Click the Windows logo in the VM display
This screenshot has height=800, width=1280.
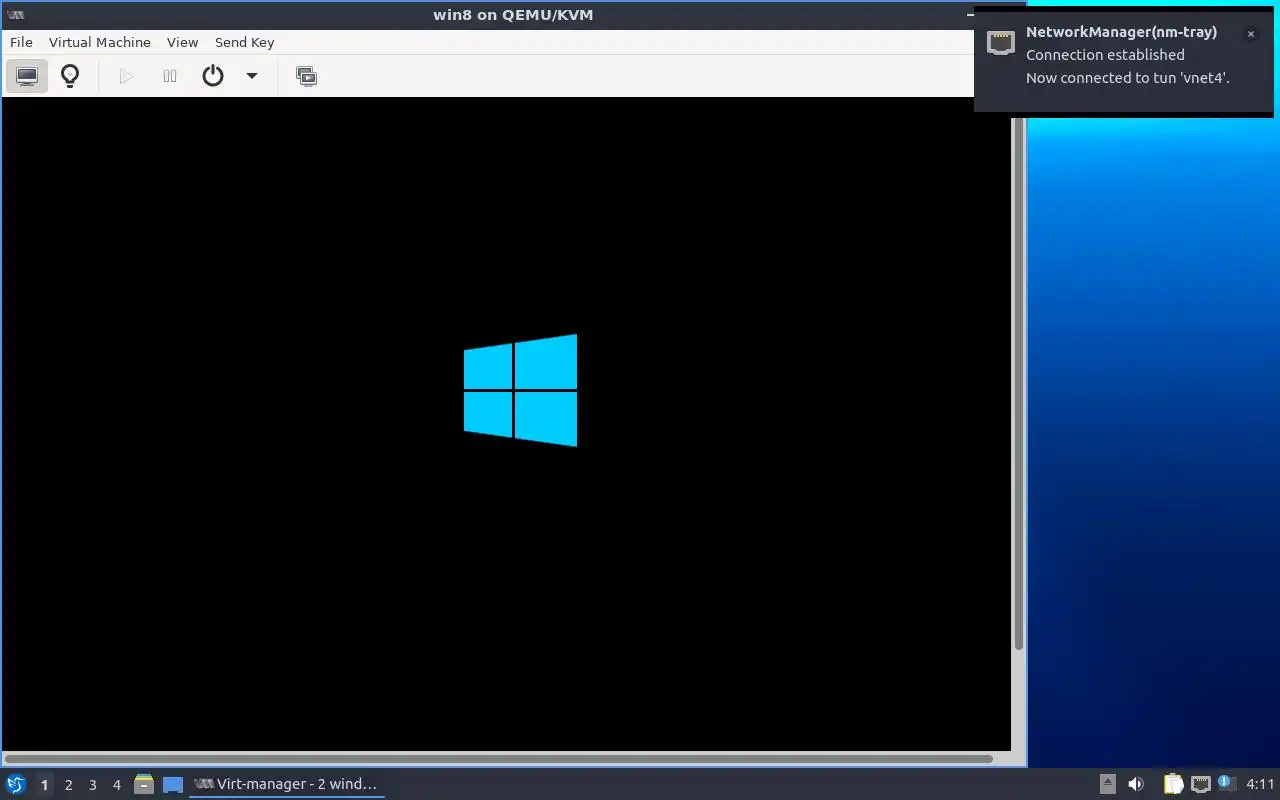tap(520, 390)
